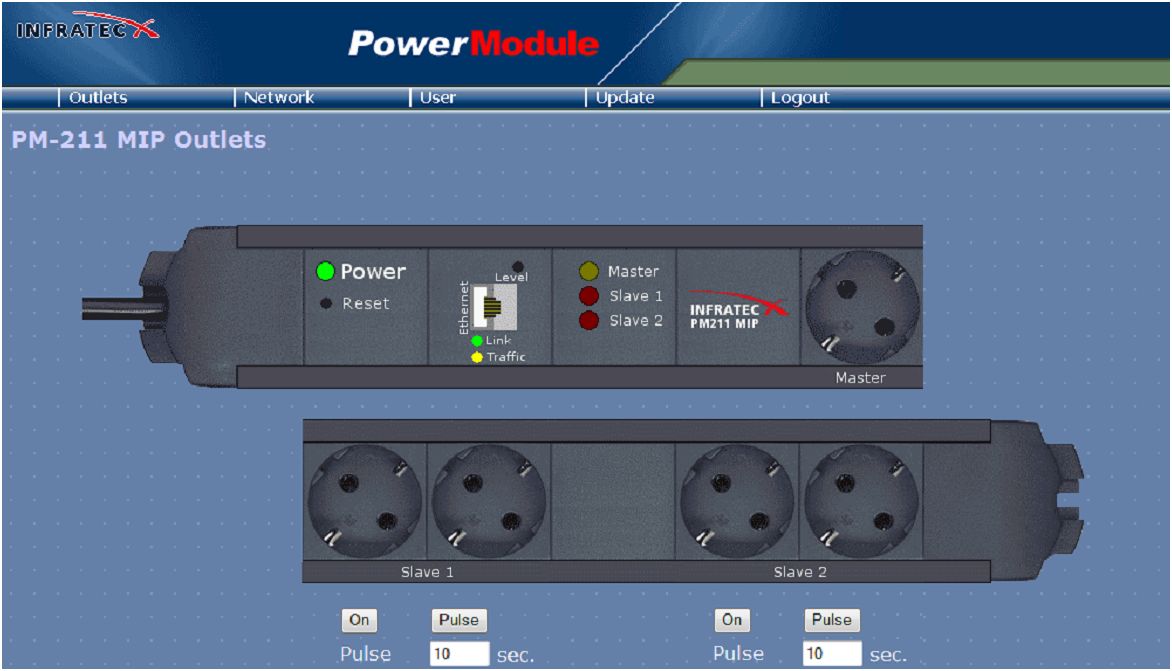This screenshot has width=1172, height=671.
Task: Click the Level indicator dot
Action: 518,266
